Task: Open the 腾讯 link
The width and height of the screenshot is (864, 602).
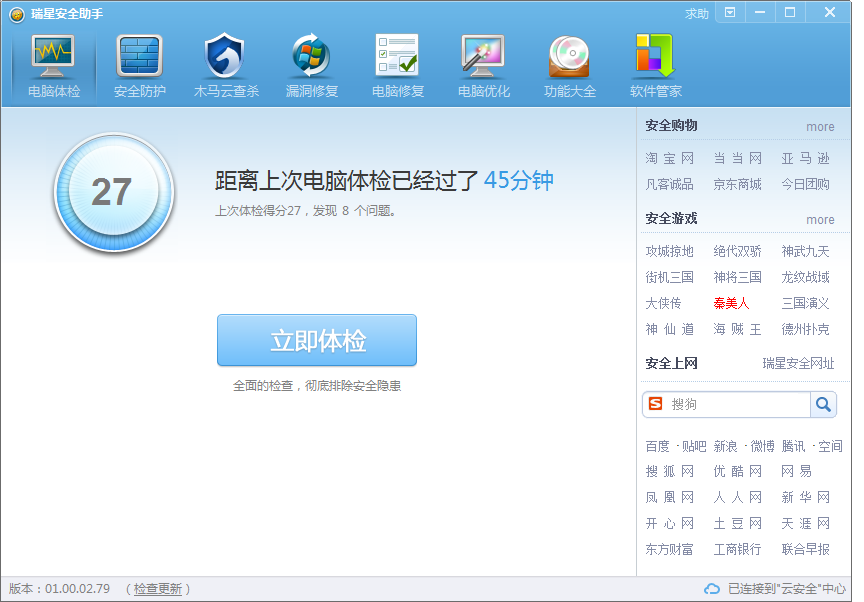Action: coord(793,446)
